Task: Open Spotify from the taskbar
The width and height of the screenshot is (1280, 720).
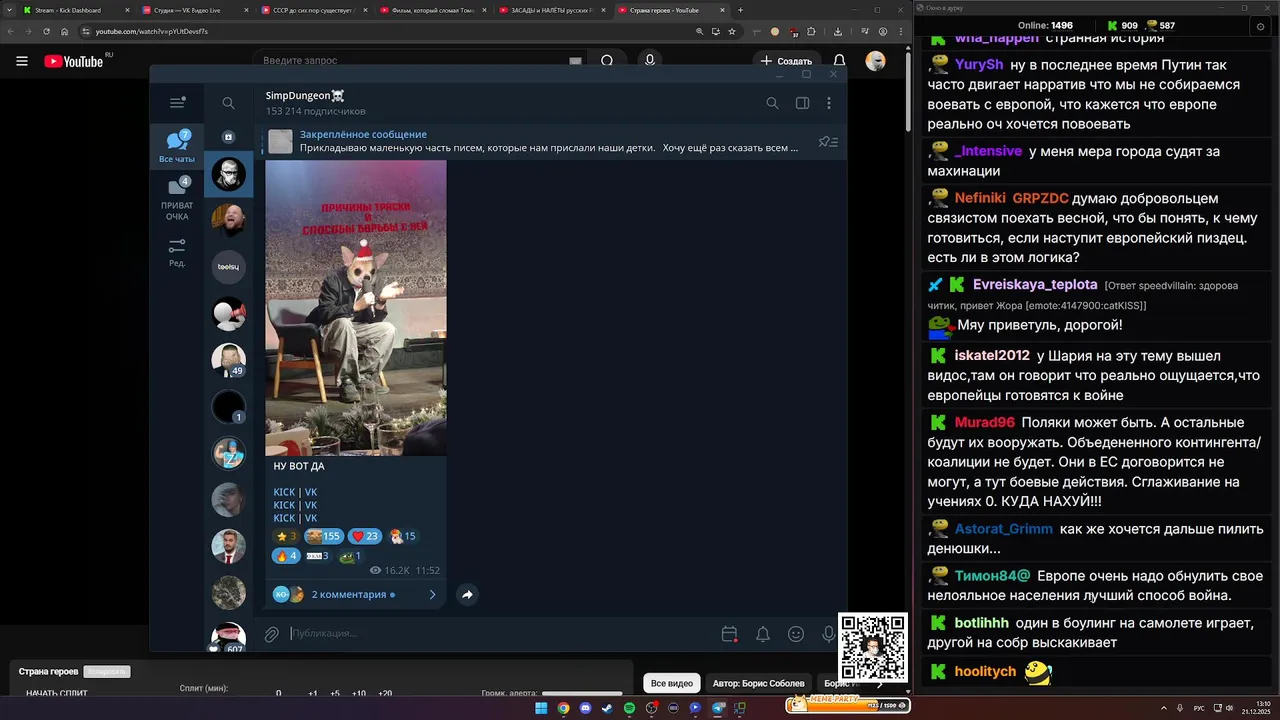Action: pos(629,708)
